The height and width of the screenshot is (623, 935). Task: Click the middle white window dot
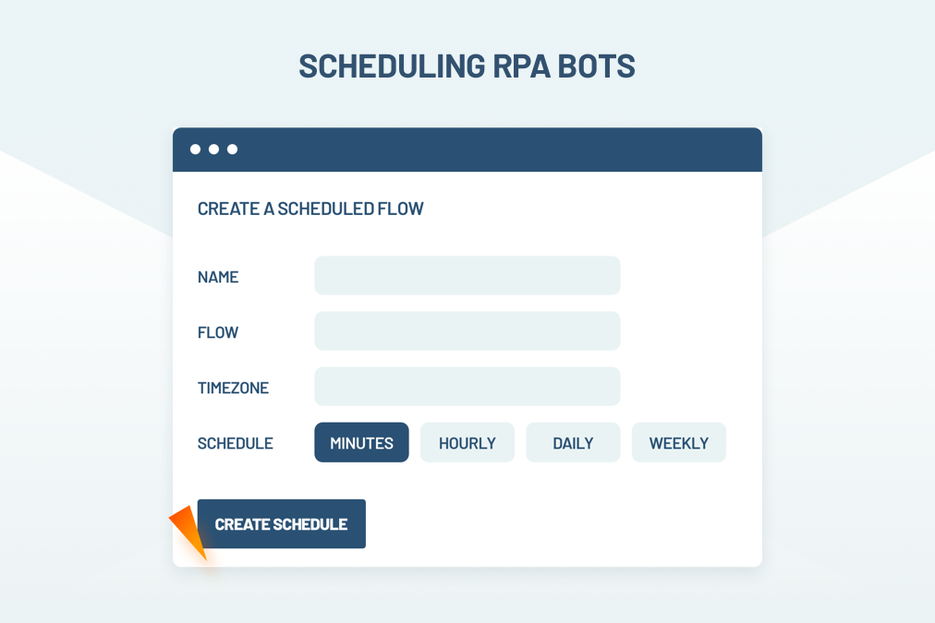pos(214,150)
